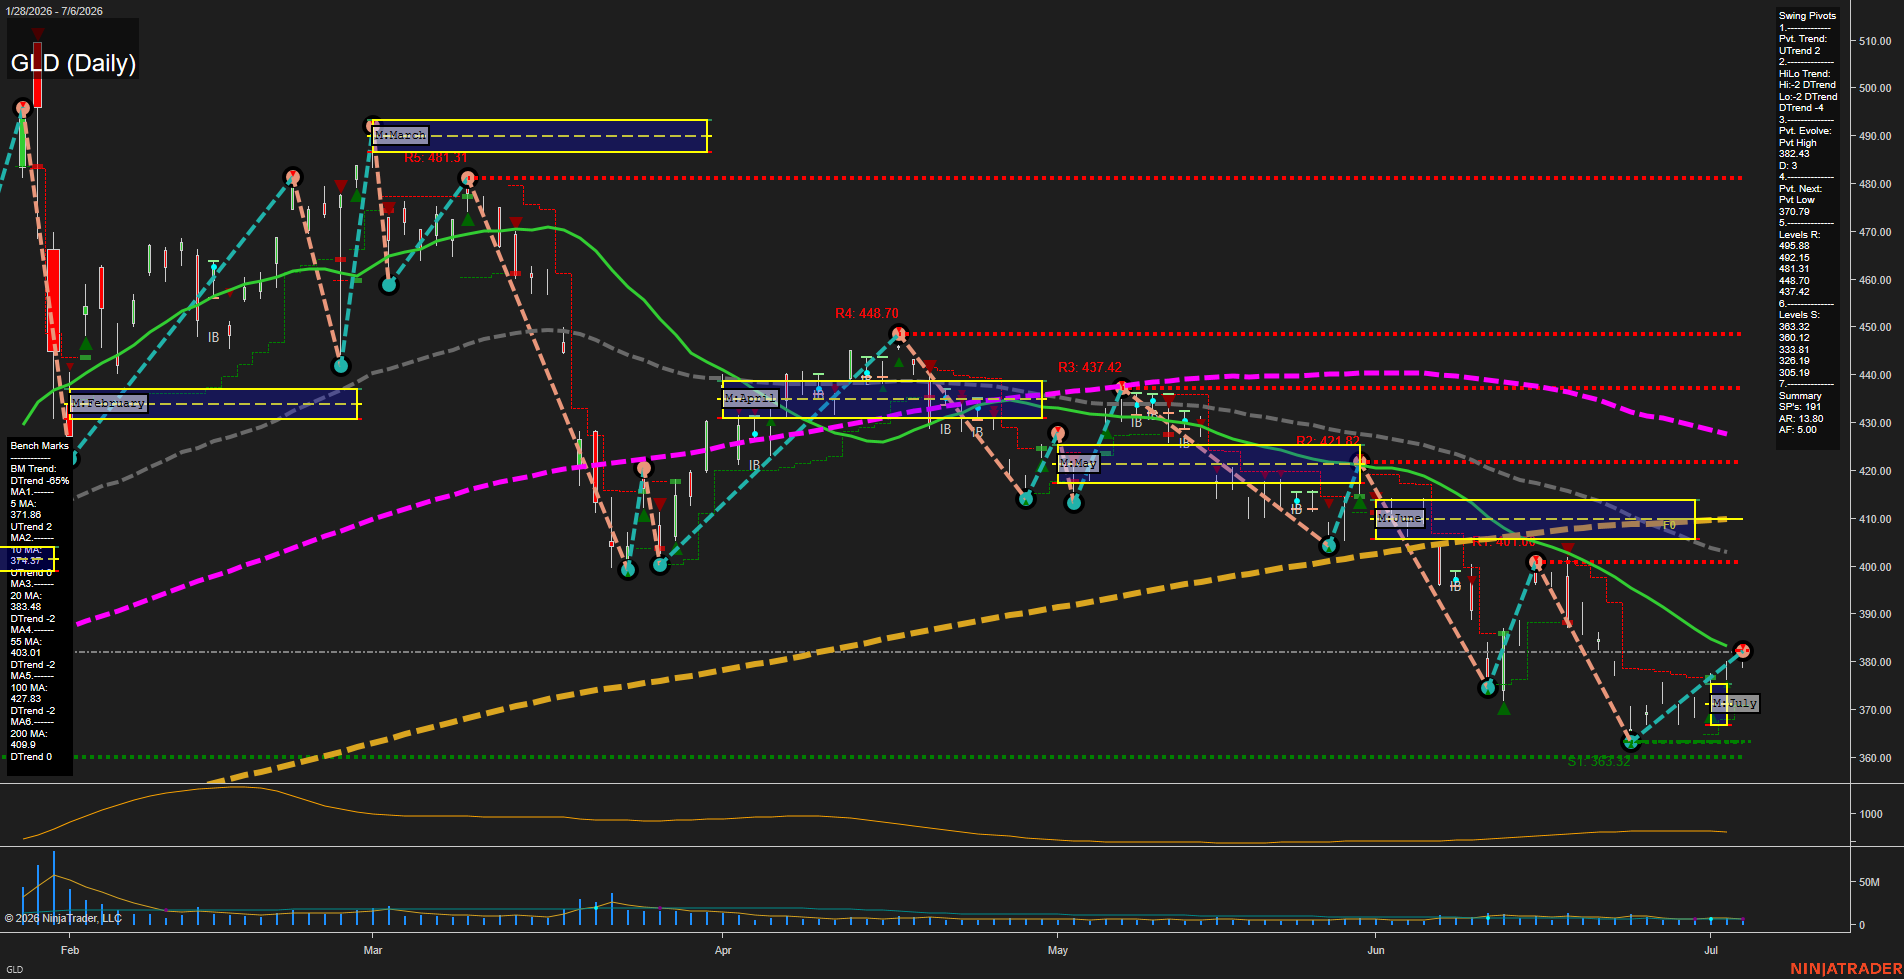Click the M:February monthly range label

pos(109,403)
